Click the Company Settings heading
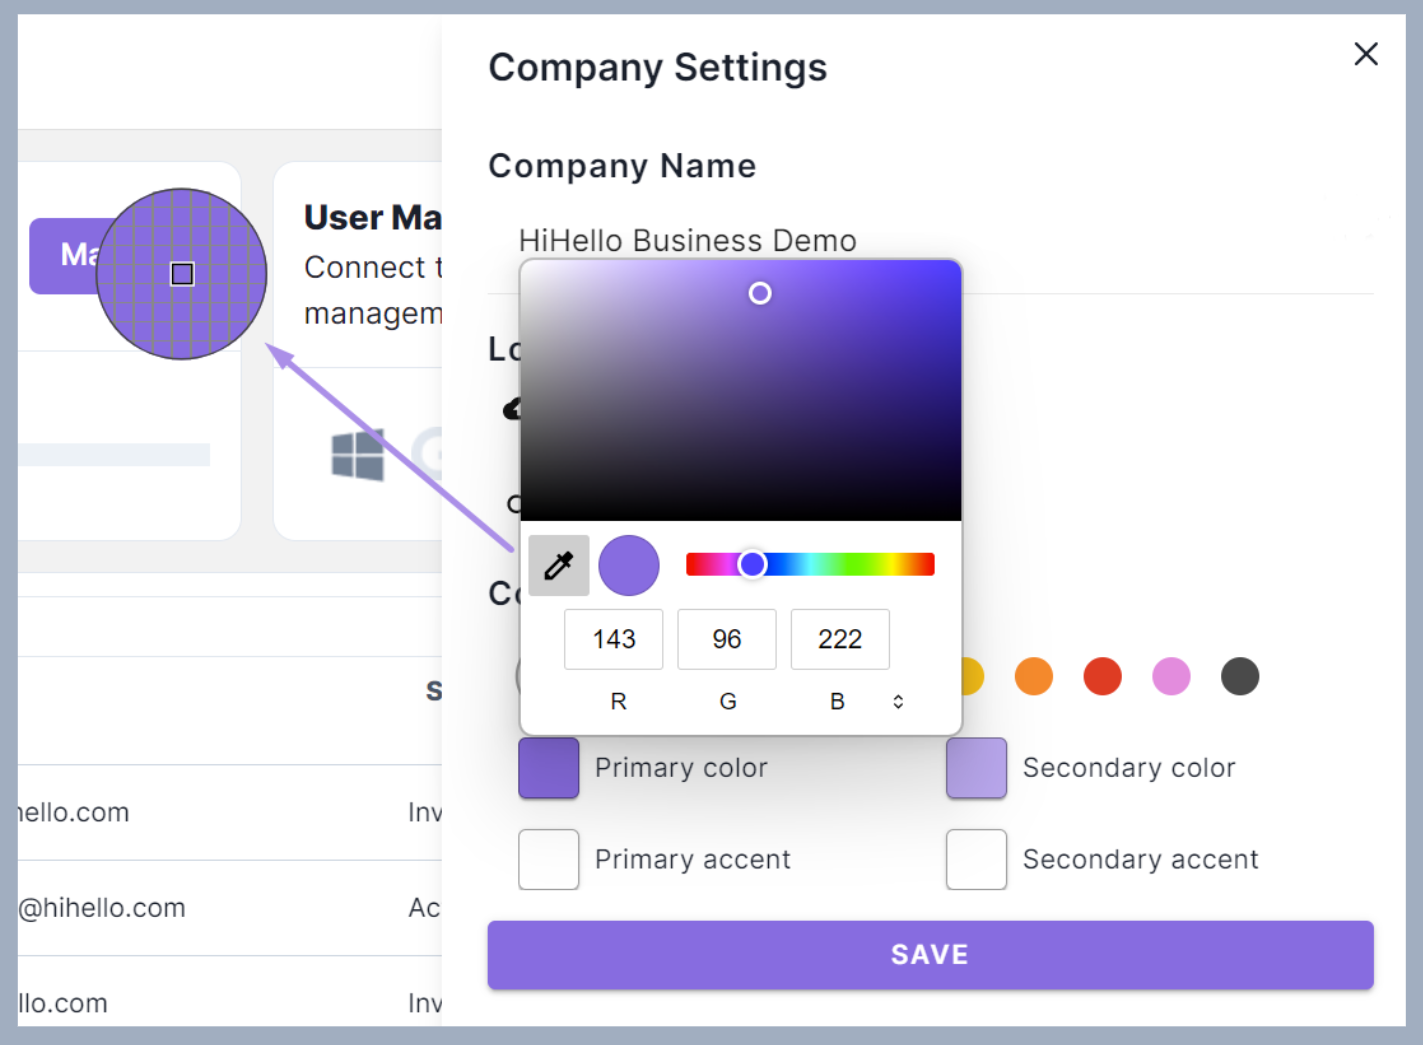This screenshot has width=1423, height=1045. pyautogui.click(x=657, y=68)
